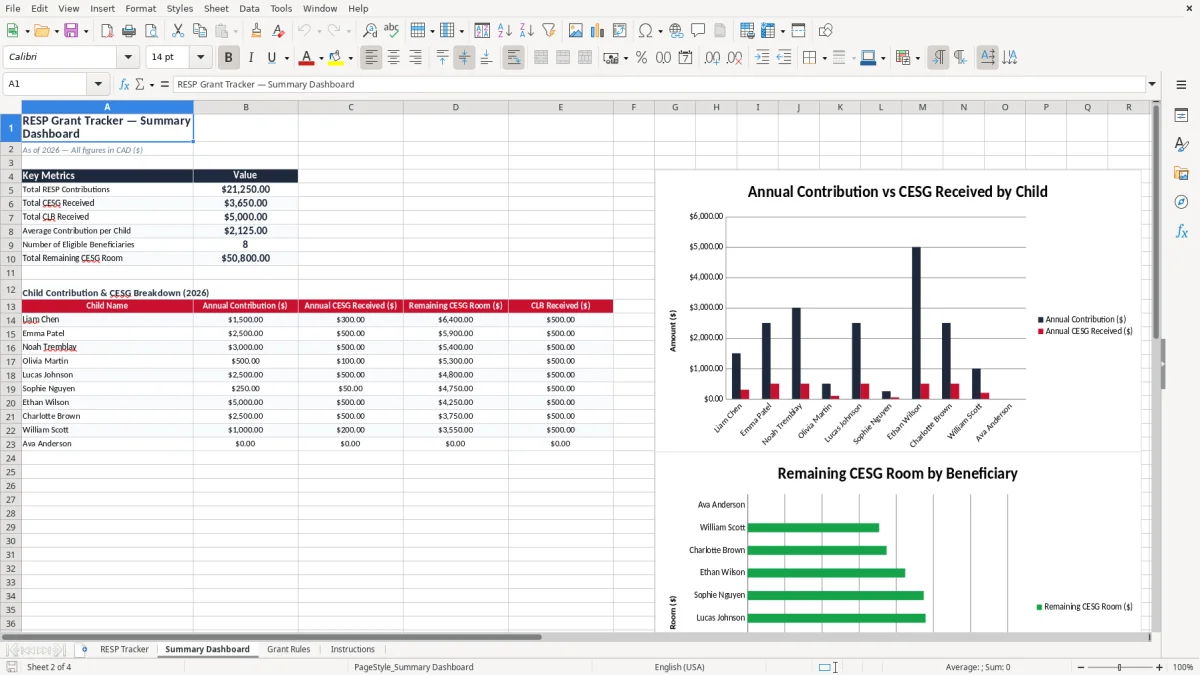This screenshot has height=675, width=1200.
Task: Toggle center horizontally alignment
Action: coord(393,58)
